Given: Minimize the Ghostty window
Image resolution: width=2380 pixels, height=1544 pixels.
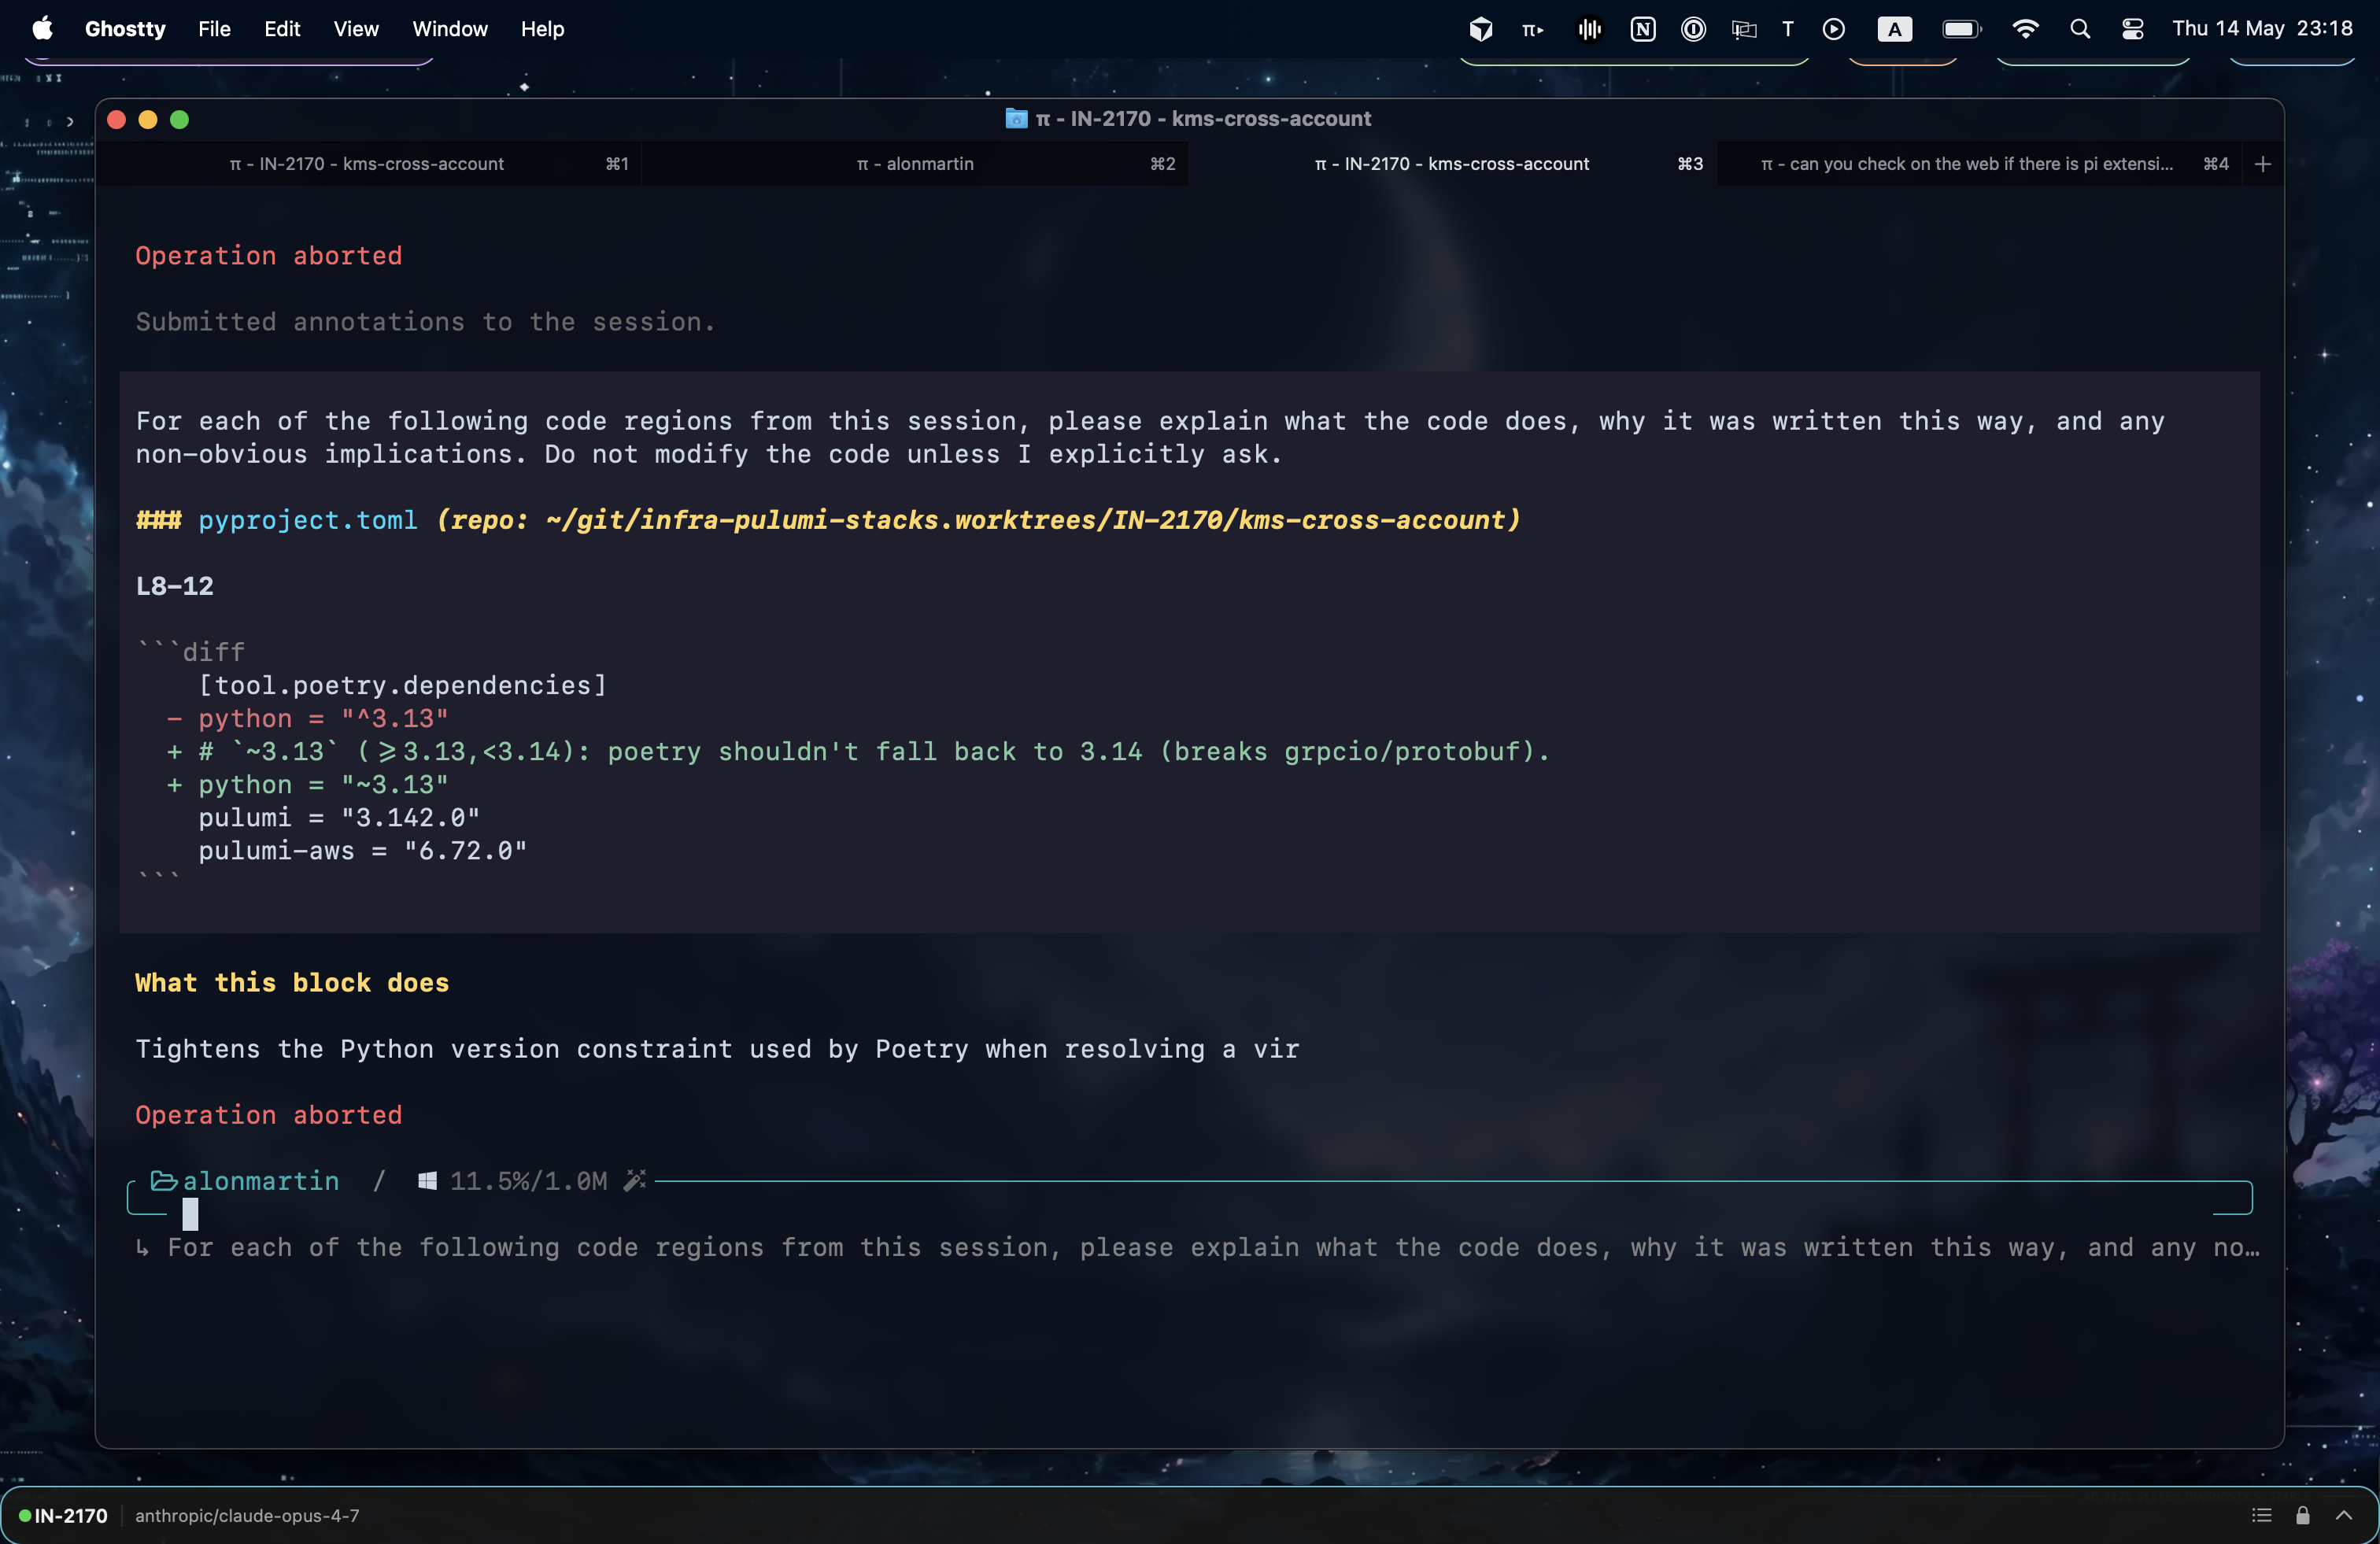Looking at the screenshot, I should (148, 119).
